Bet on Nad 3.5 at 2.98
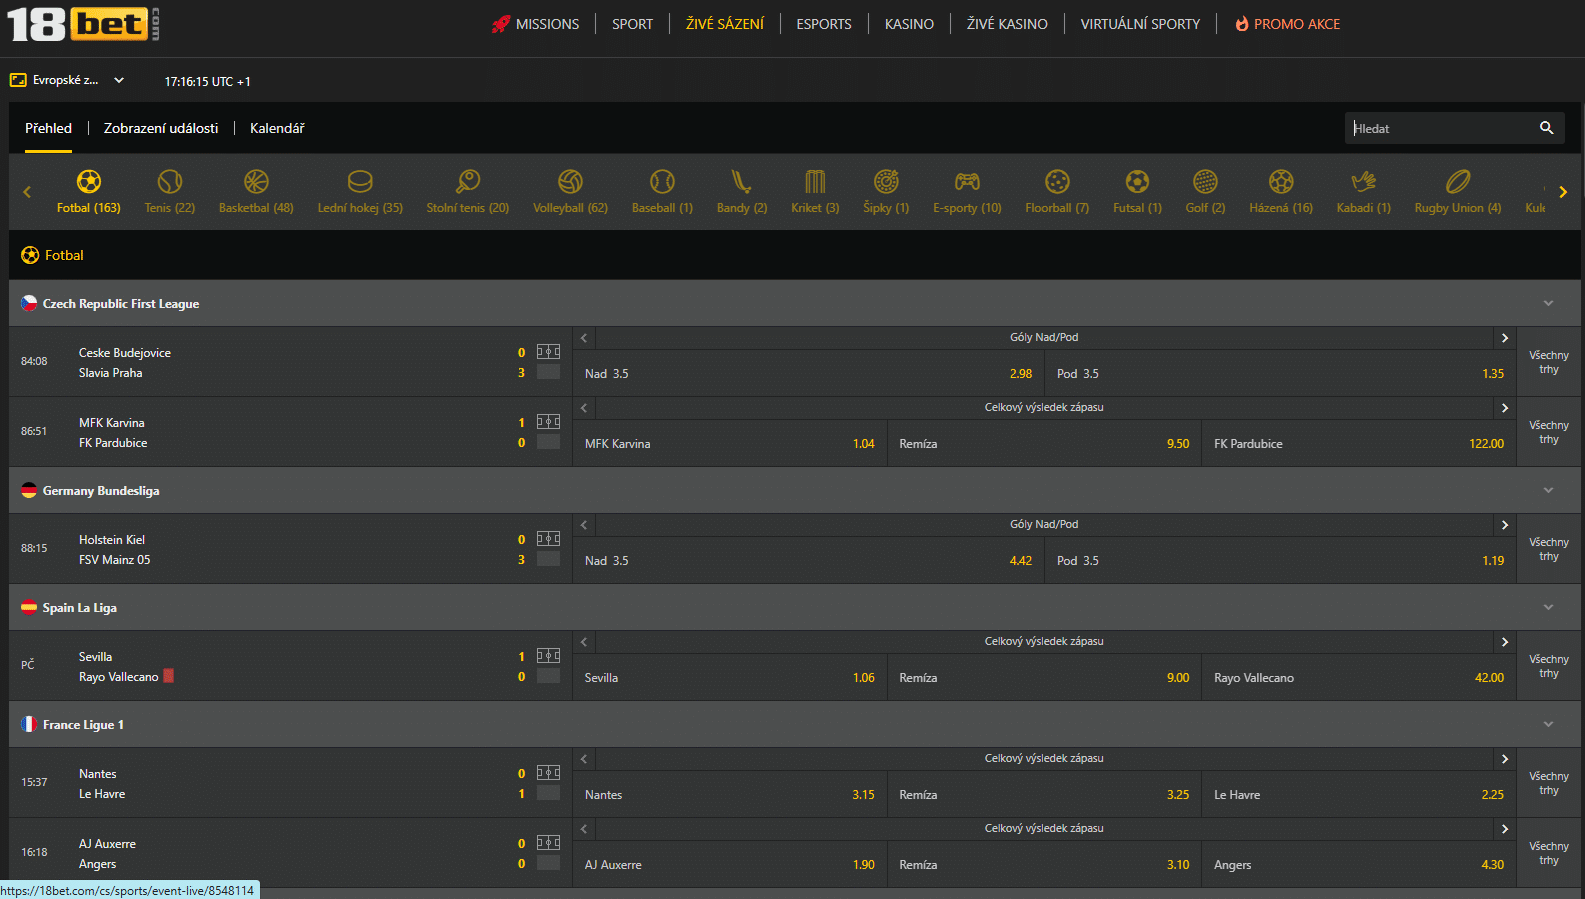1585x899 pixels. [x=809, y=373]
